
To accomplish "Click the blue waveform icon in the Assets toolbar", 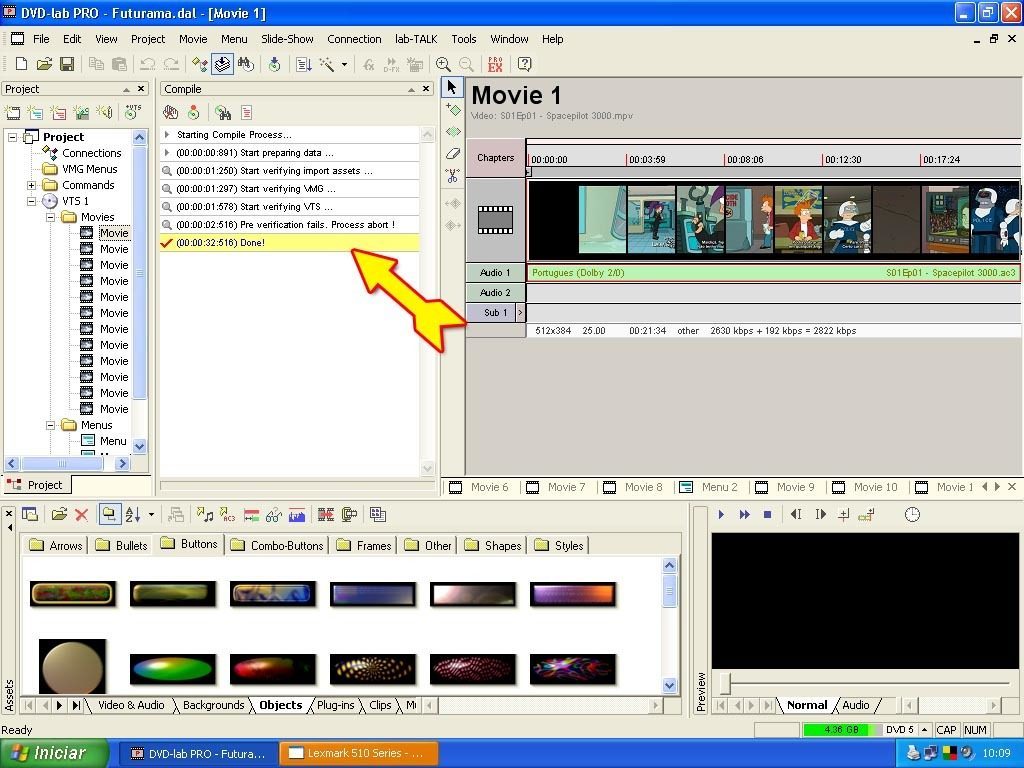I will pos(297,515).
